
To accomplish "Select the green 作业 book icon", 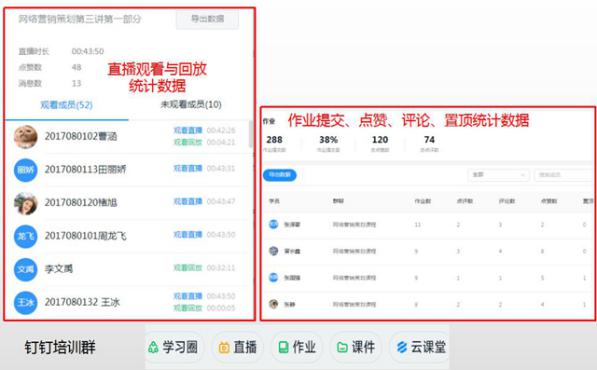I will tap(283, 347).
